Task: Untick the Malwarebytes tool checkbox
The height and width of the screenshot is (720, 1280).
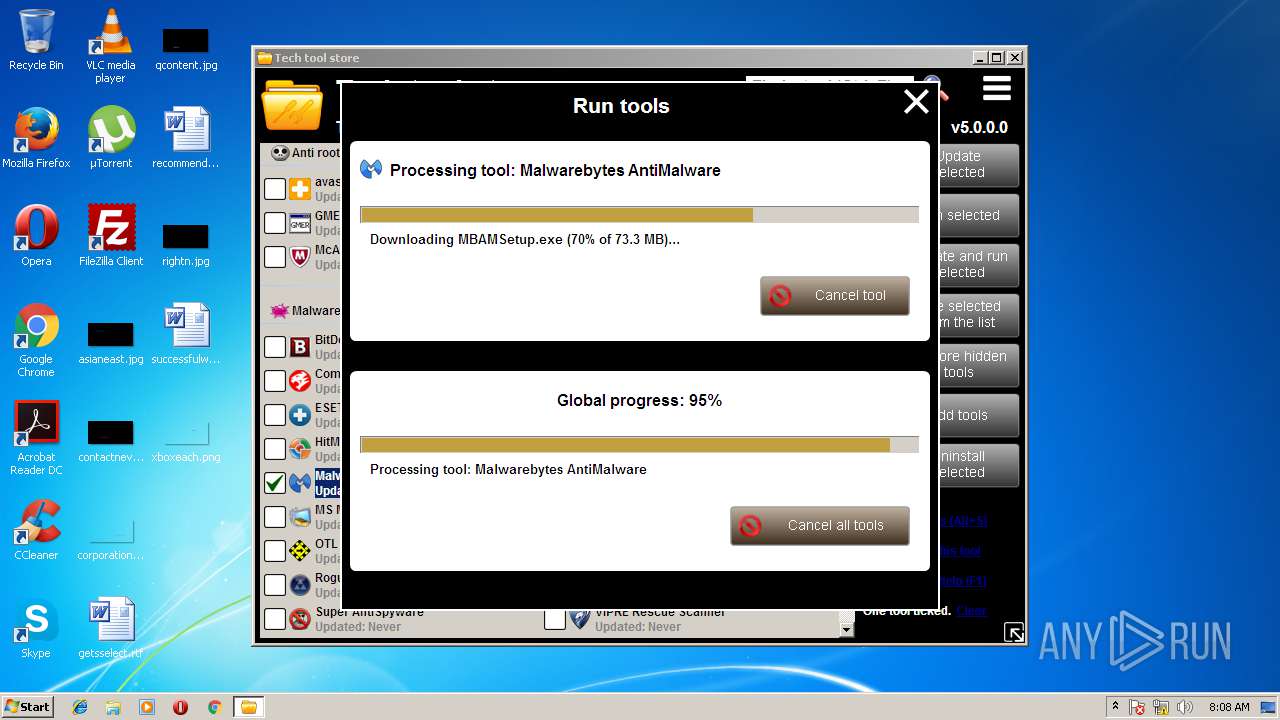Action: tap(275, 483)
